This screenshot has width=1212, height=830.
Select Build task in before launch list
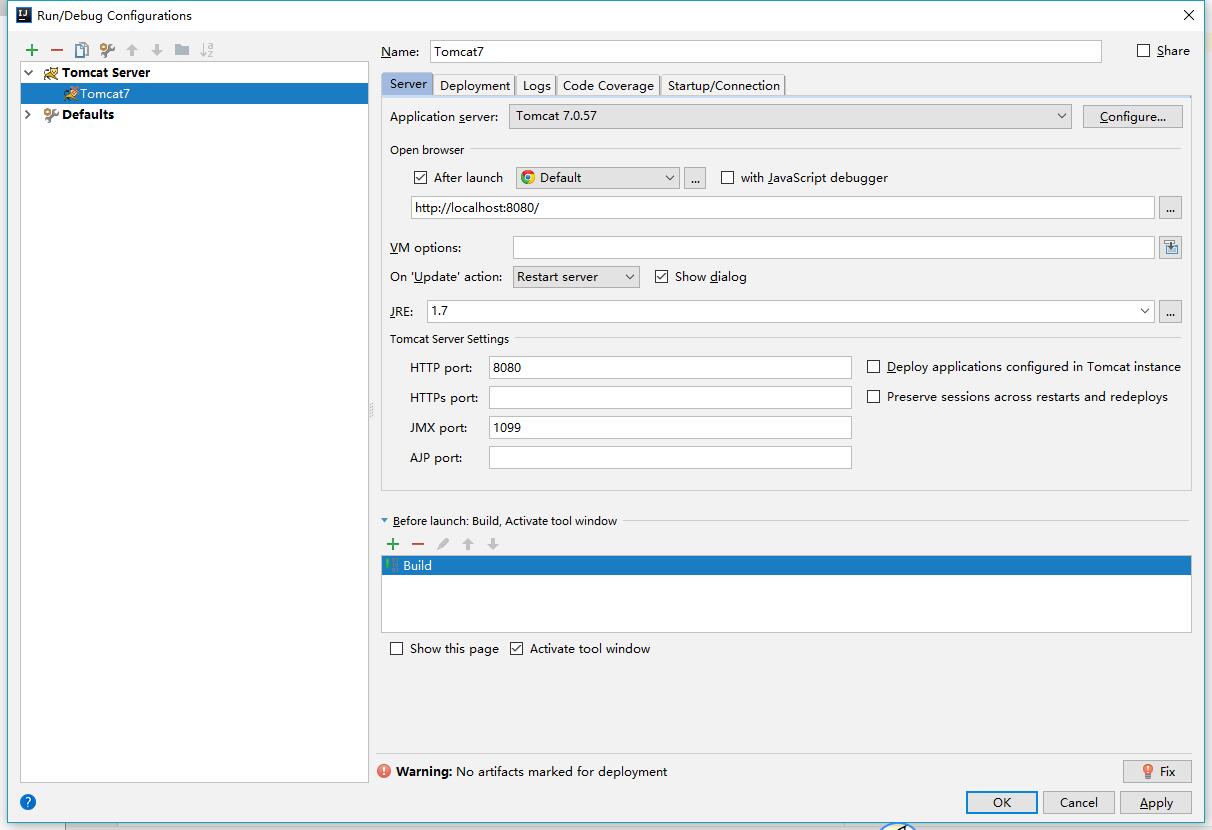click(x=786, y=566)
